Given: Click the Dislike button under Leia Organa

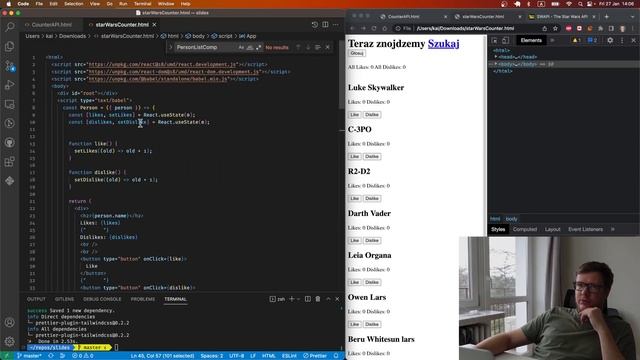Looking at the screenshot, I should [372, 282].
